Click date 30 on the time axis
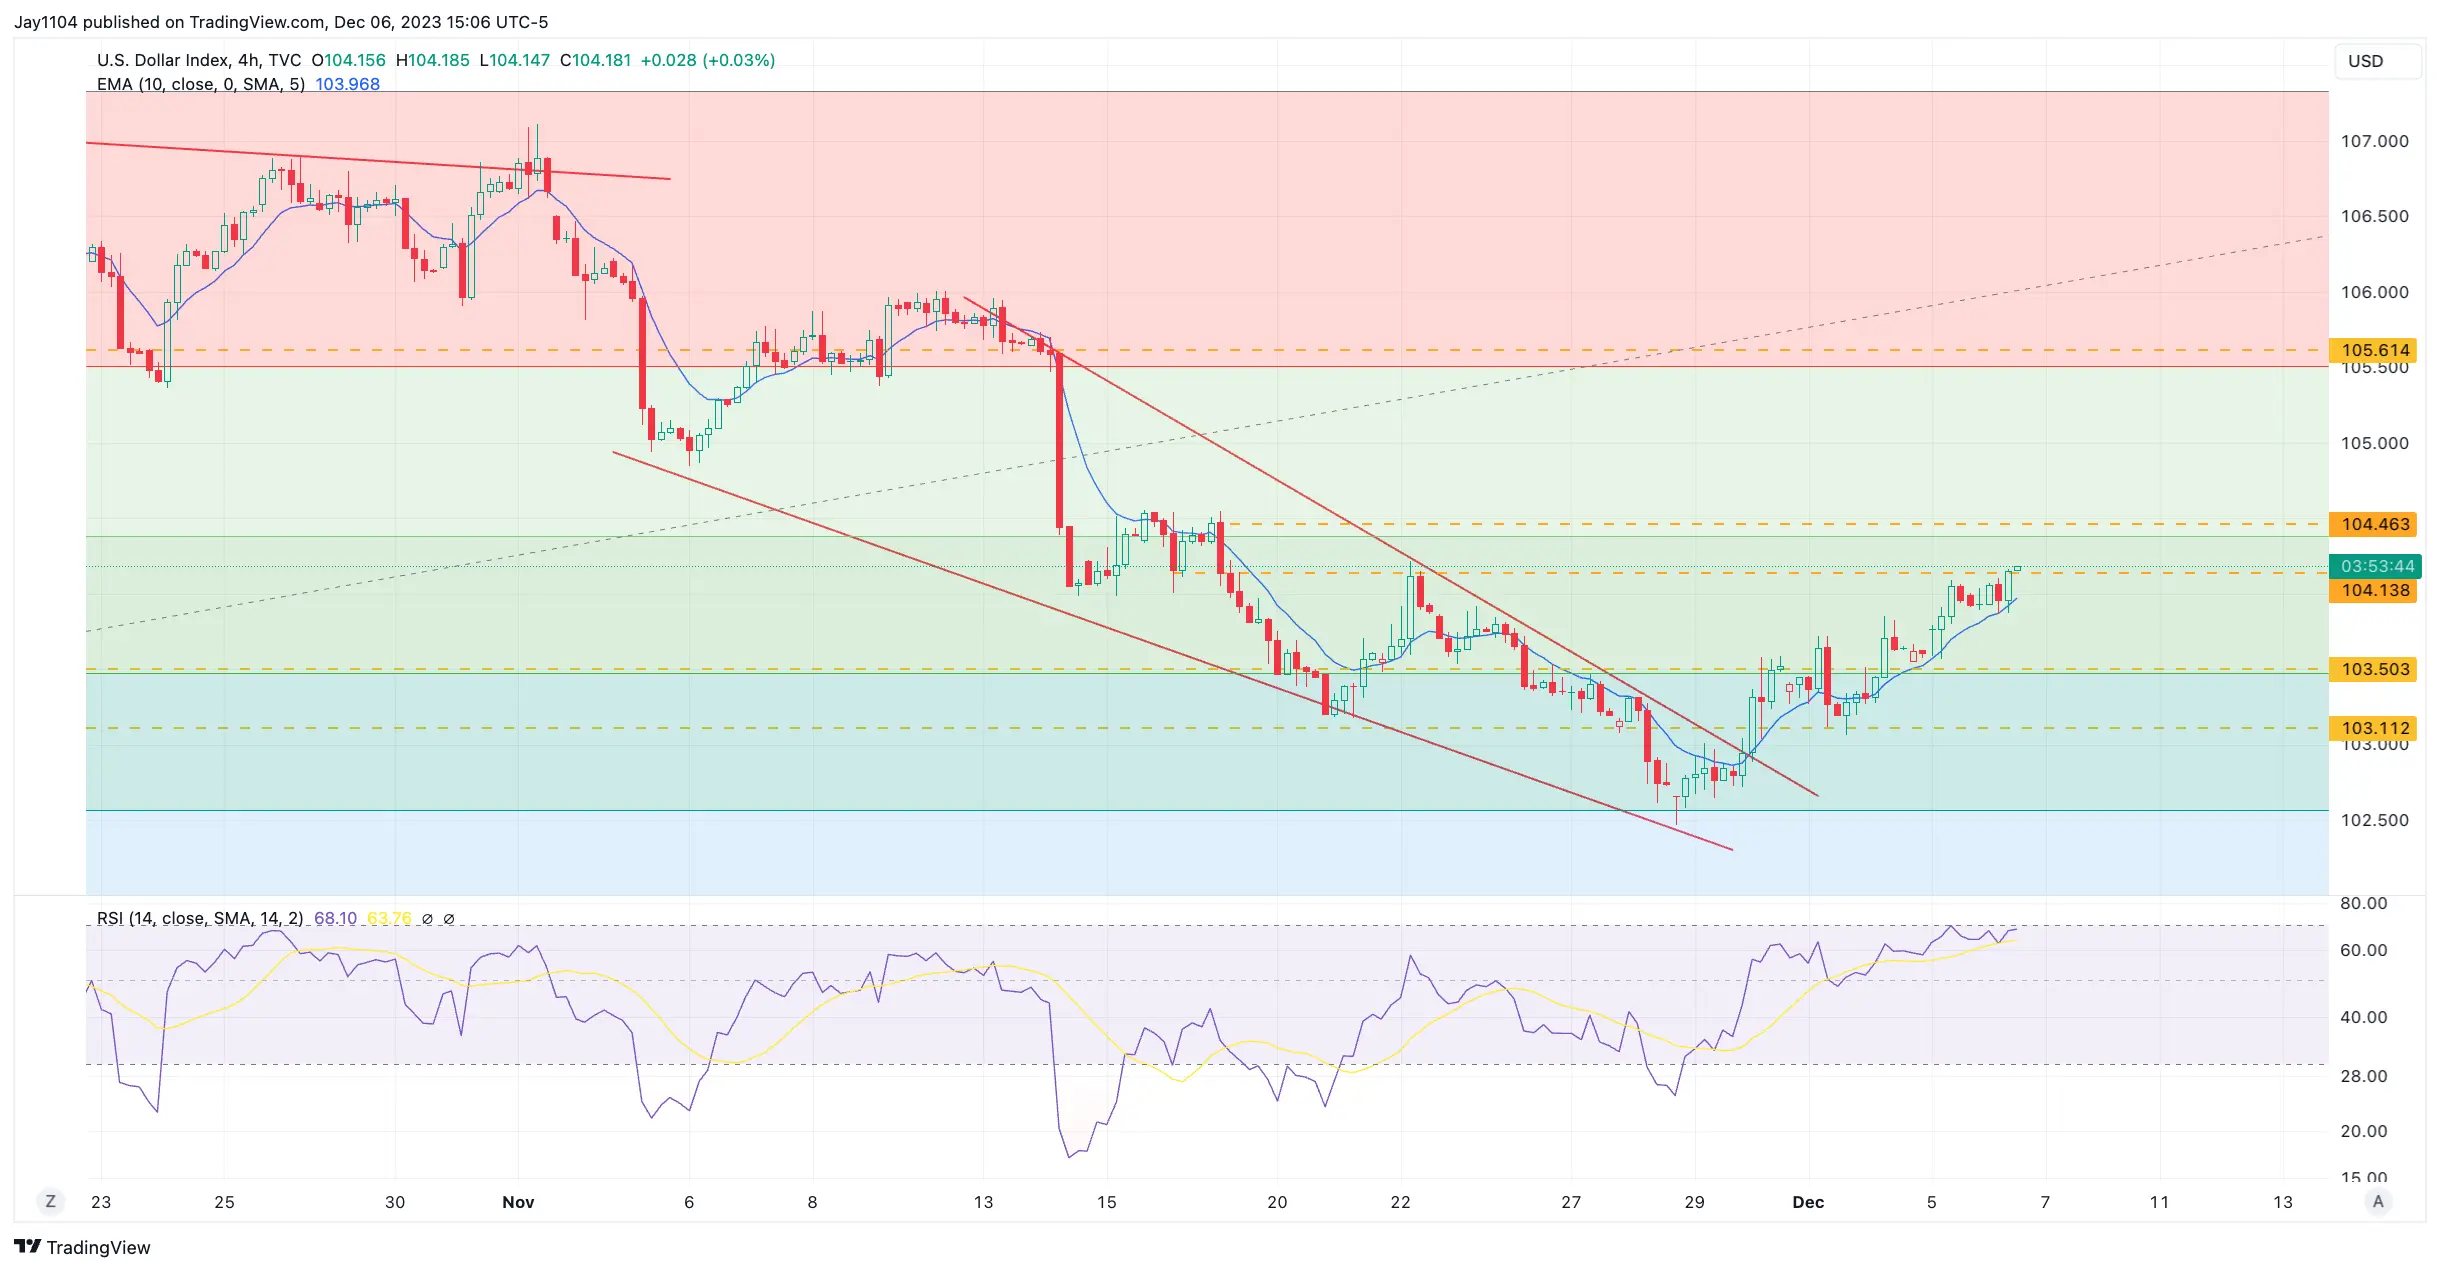 pyautogui.click(x=395, y=1202)
